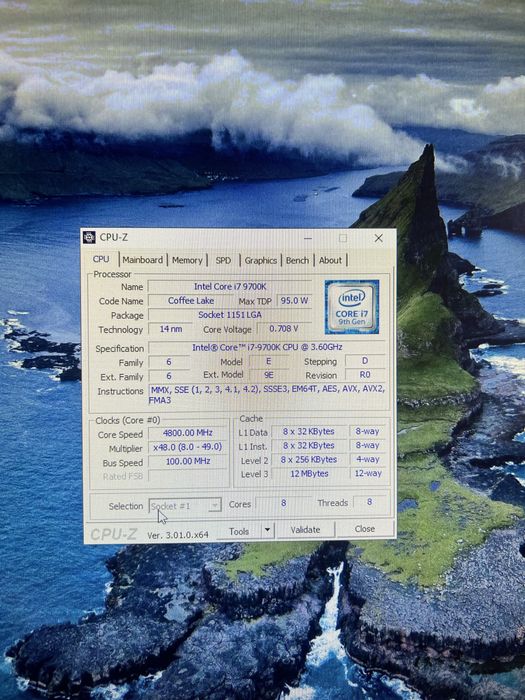The width and height of the screenshot is (525, 700).
Task: Click the empty Rated FSB field
Action: 188,475
